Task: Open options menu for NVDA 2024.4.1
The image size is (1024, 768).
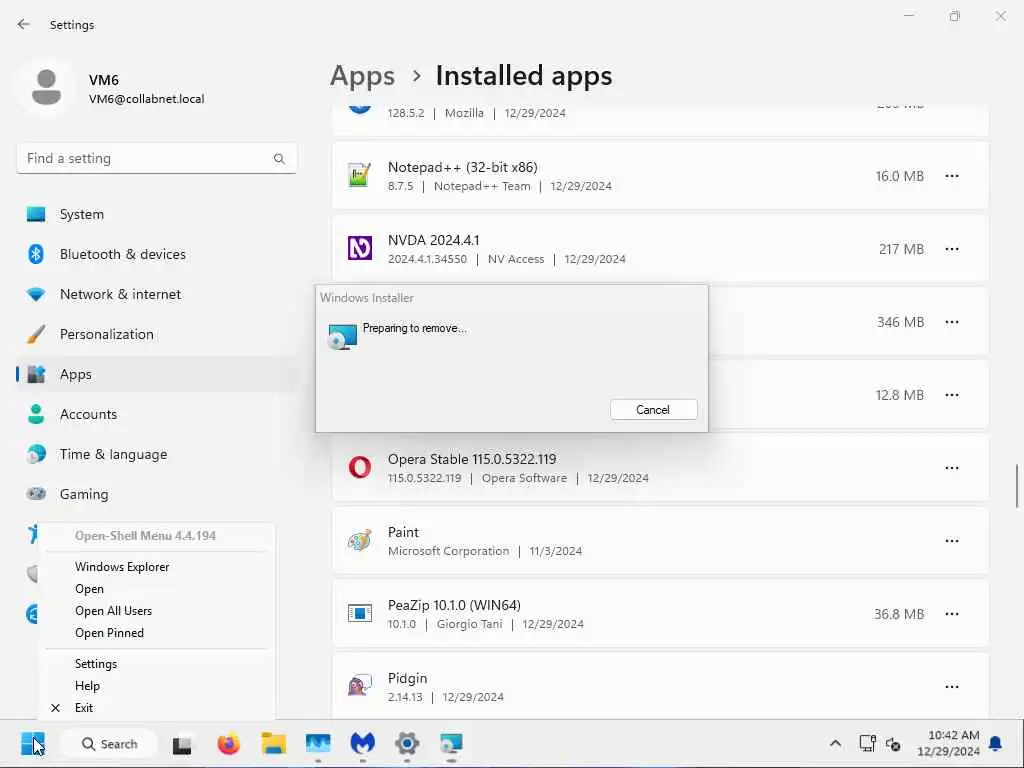Action: tap(952, 249)
